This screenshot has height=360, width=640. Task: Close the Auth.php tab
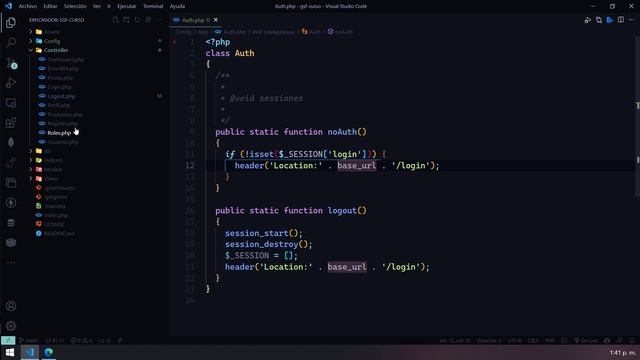pos(216,20)
